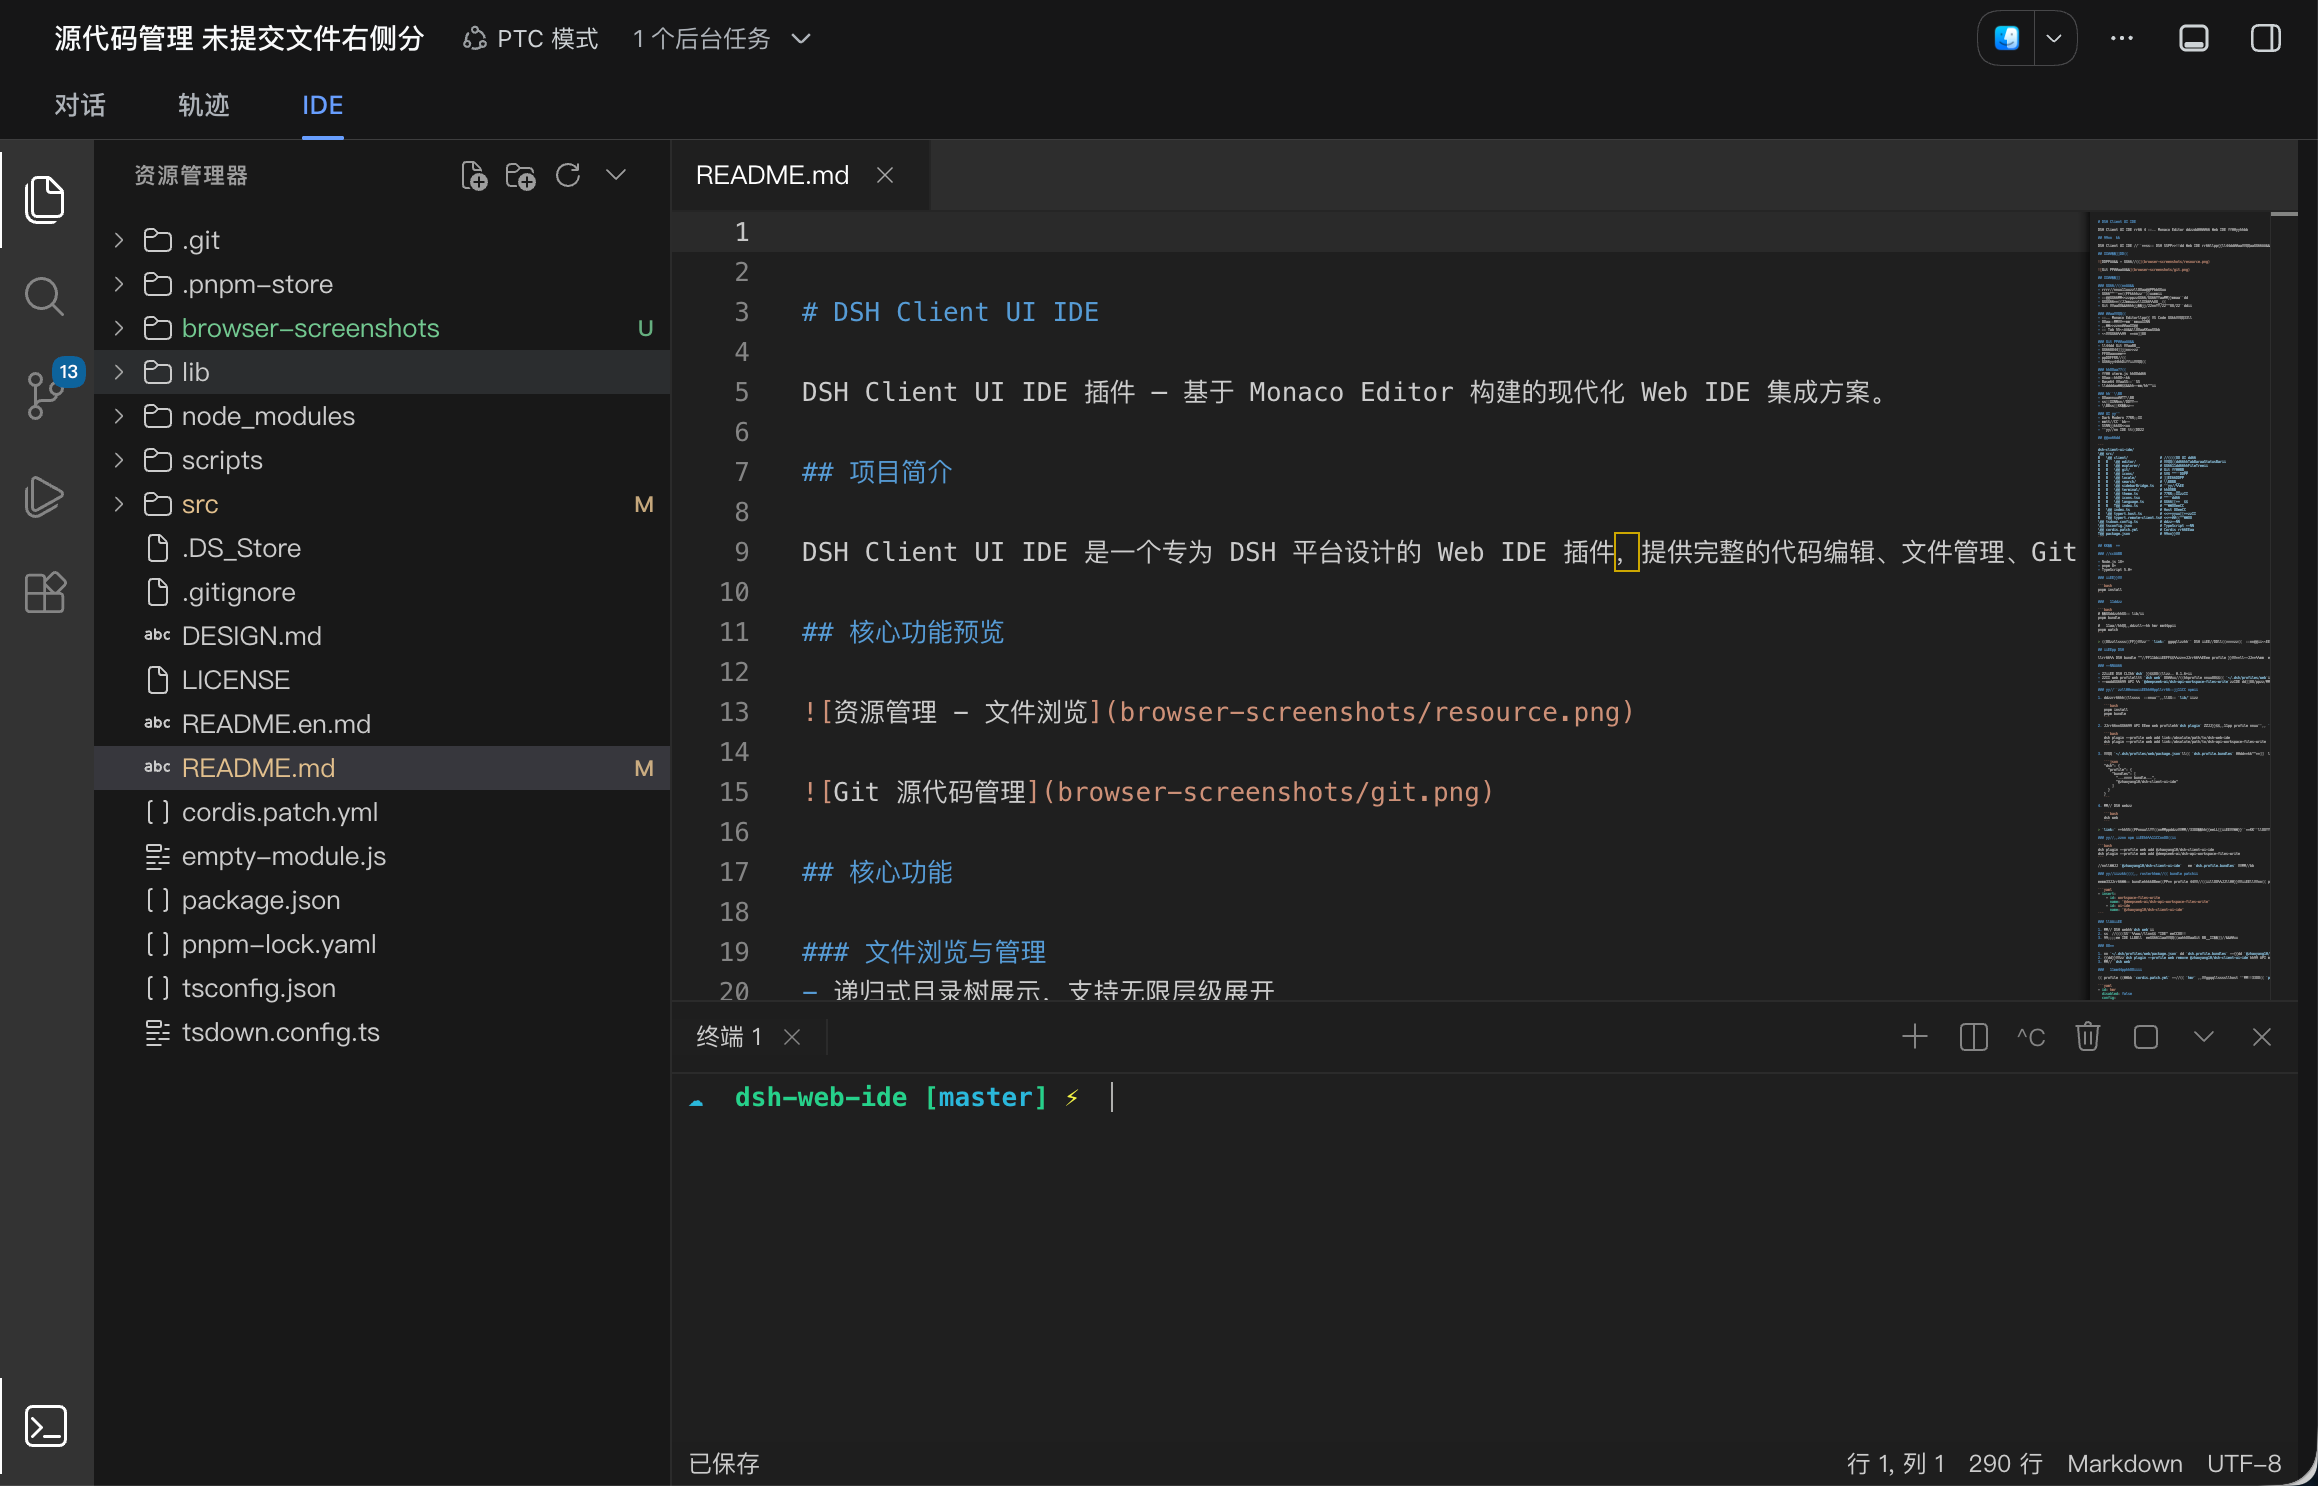Toggle the bottom panel layout button
Image resolution: width=2318 pixels, height=1486 pixels.
point(2194,38)
